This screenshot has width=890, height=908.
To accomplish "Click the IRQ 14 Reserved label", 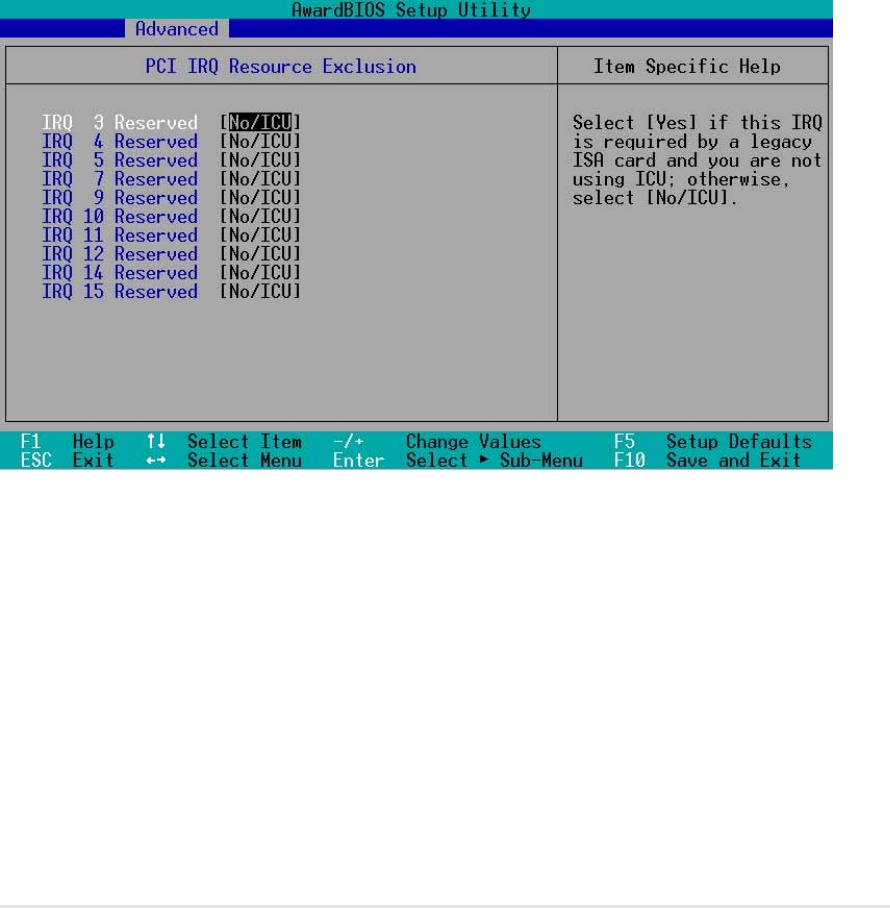I will 120,273.
